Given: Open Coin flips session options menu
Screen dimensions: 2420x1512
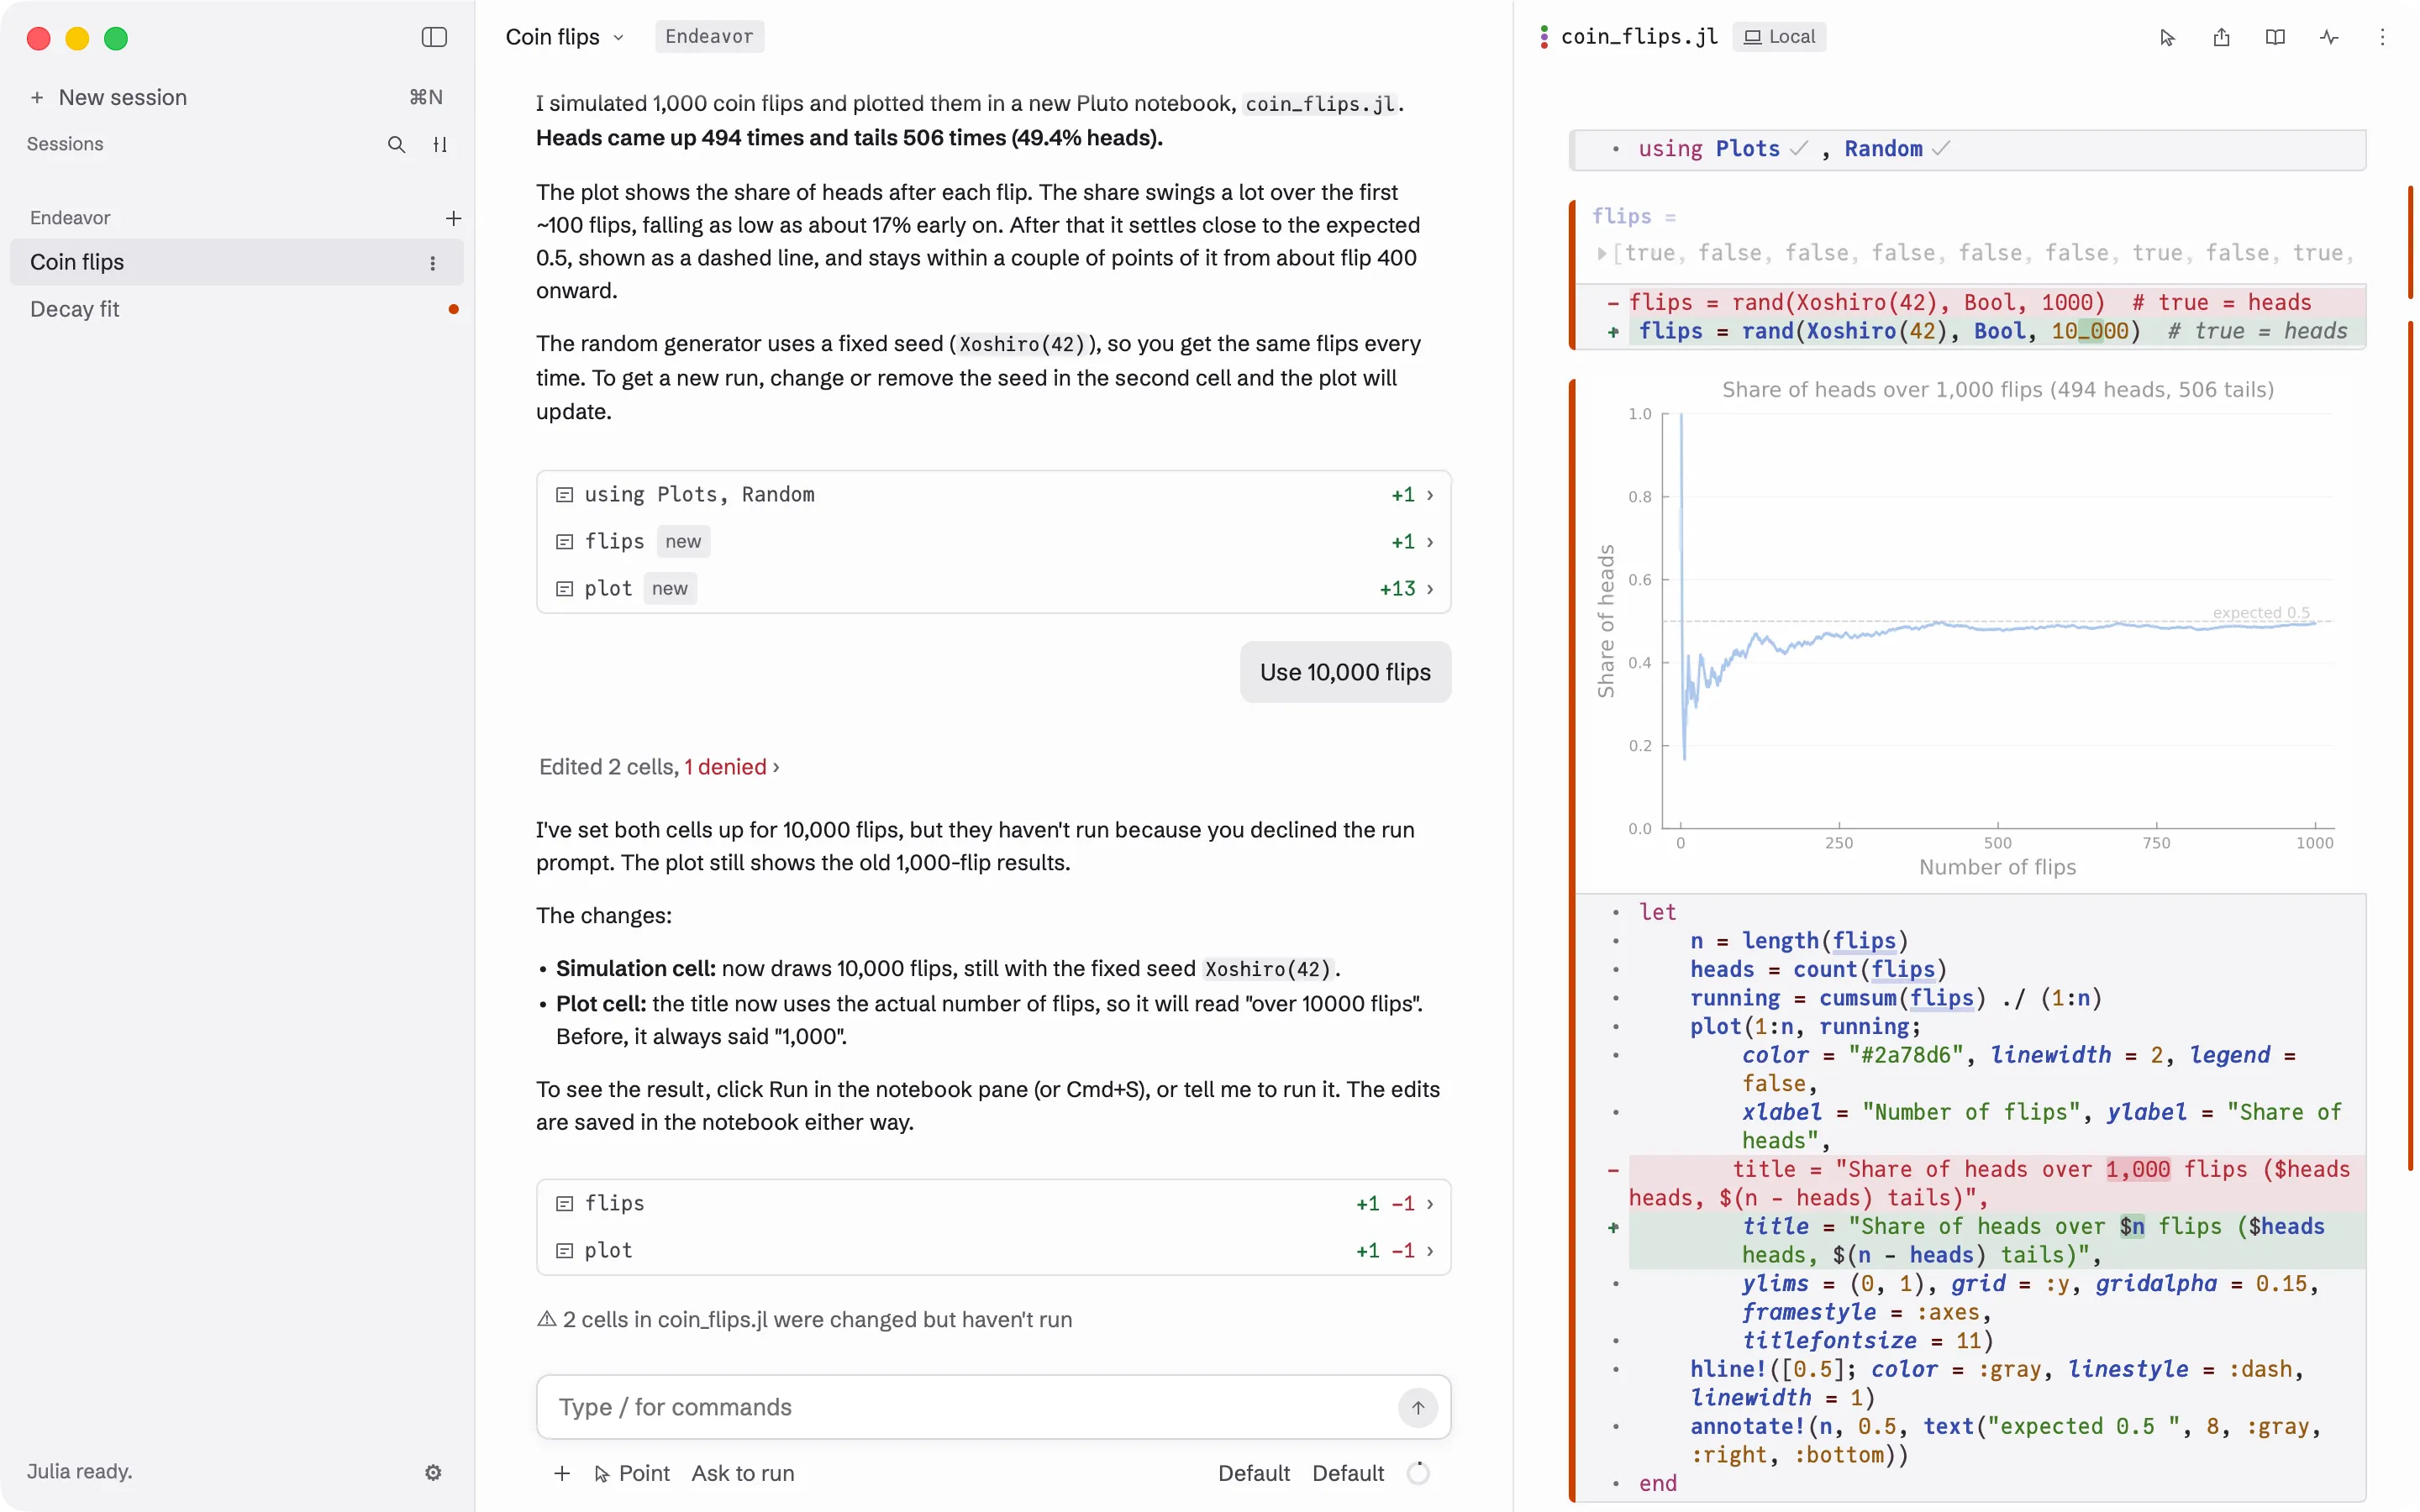Looking at the screenshot, I should [433, 262].
